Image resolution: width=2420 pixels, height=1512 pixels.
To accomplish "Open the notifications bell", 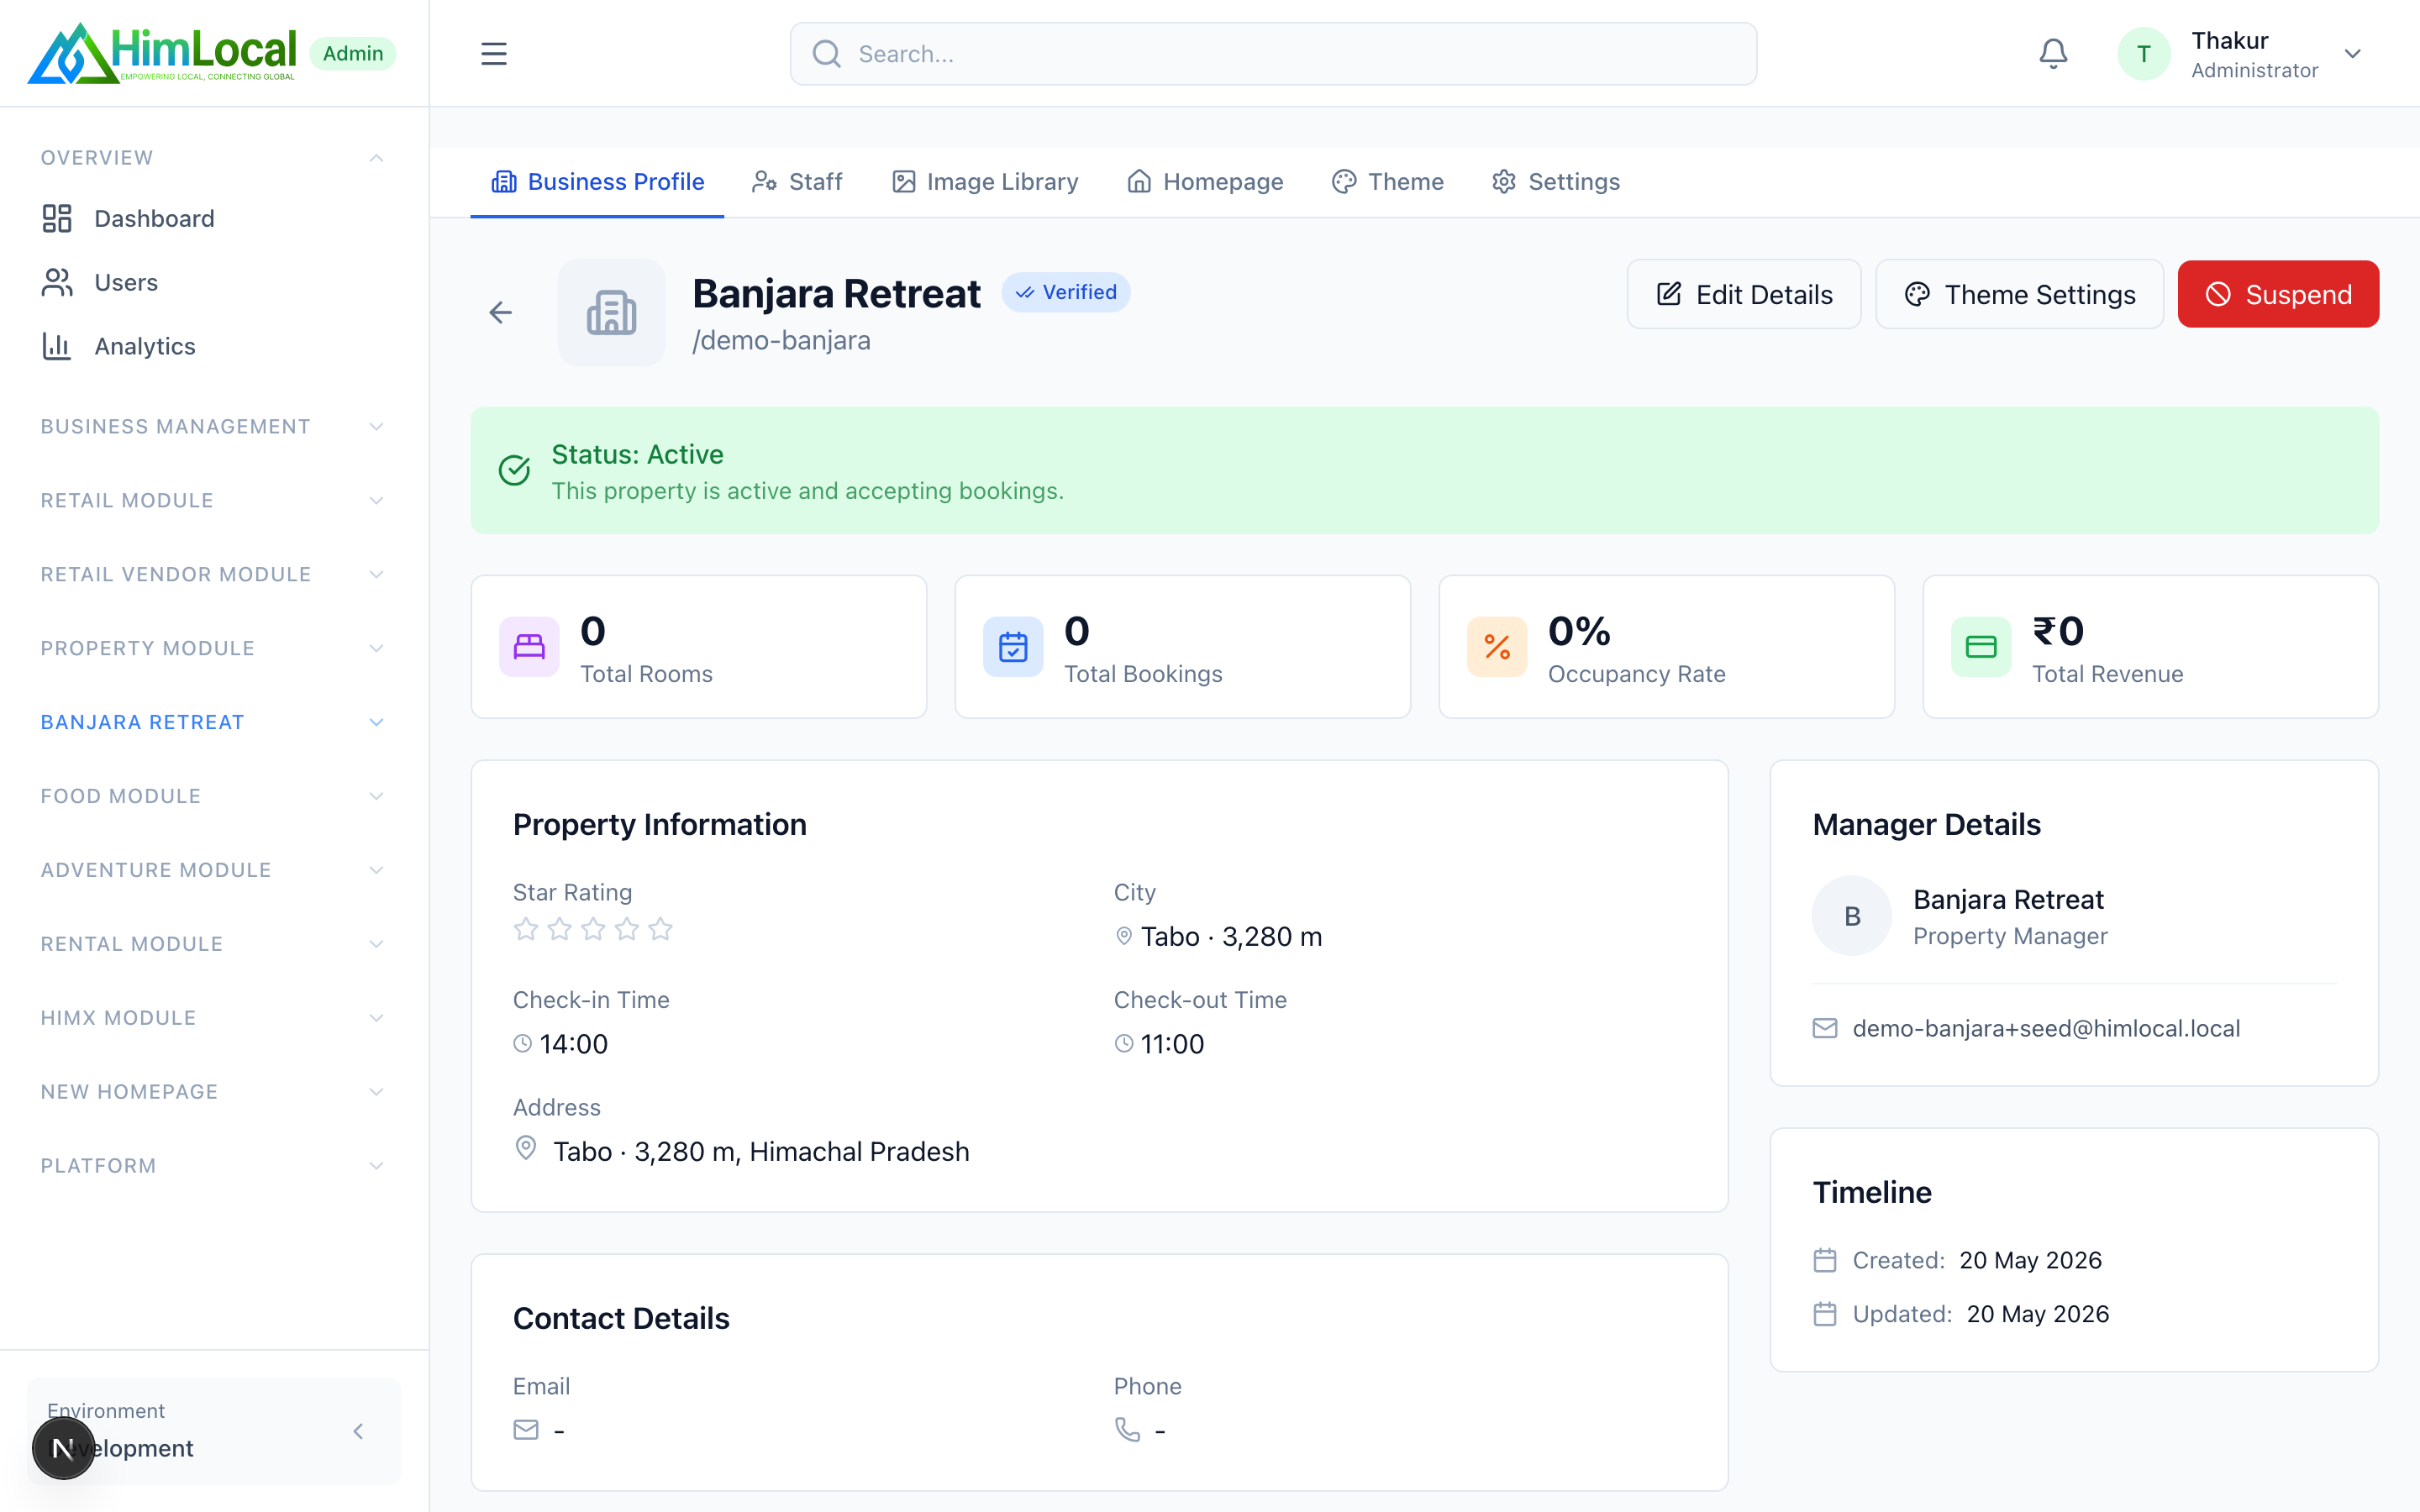I will [x=2053, y=54].
